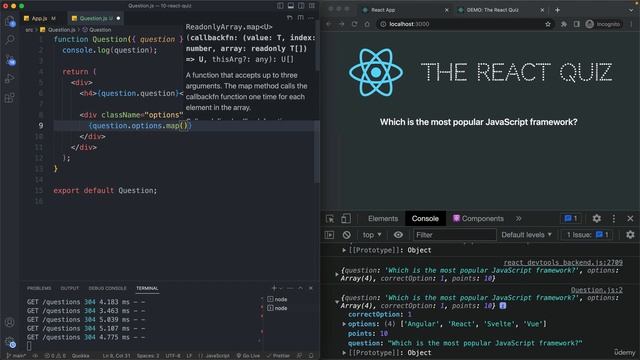This screenshot has height=360, width=640.
Task: Open the DevTools three-dot customize menu
Action: click(x=613, y=218)
